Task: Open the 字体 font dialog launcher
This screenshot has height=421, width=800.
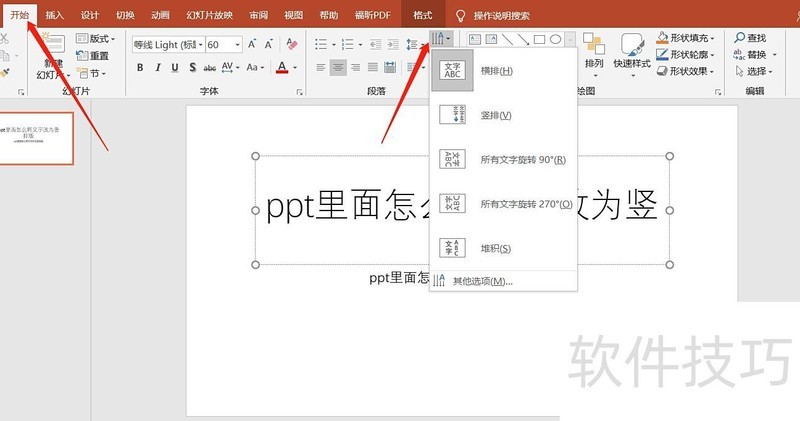Action: point(299,92)
